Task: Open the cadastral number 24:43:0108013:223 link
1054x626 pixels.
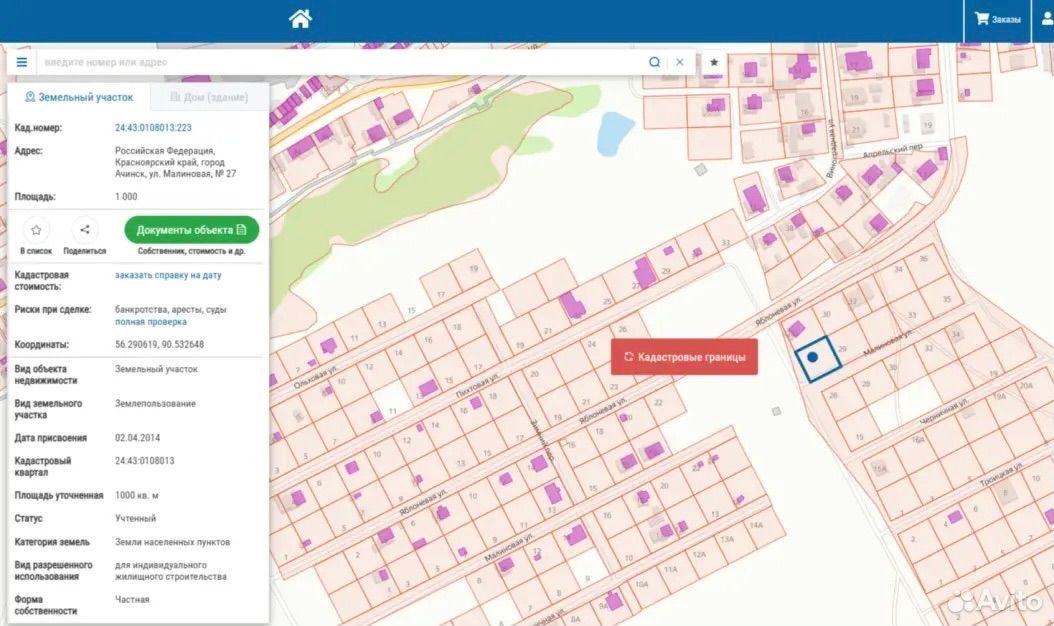Action: click(x=153, y=128)
